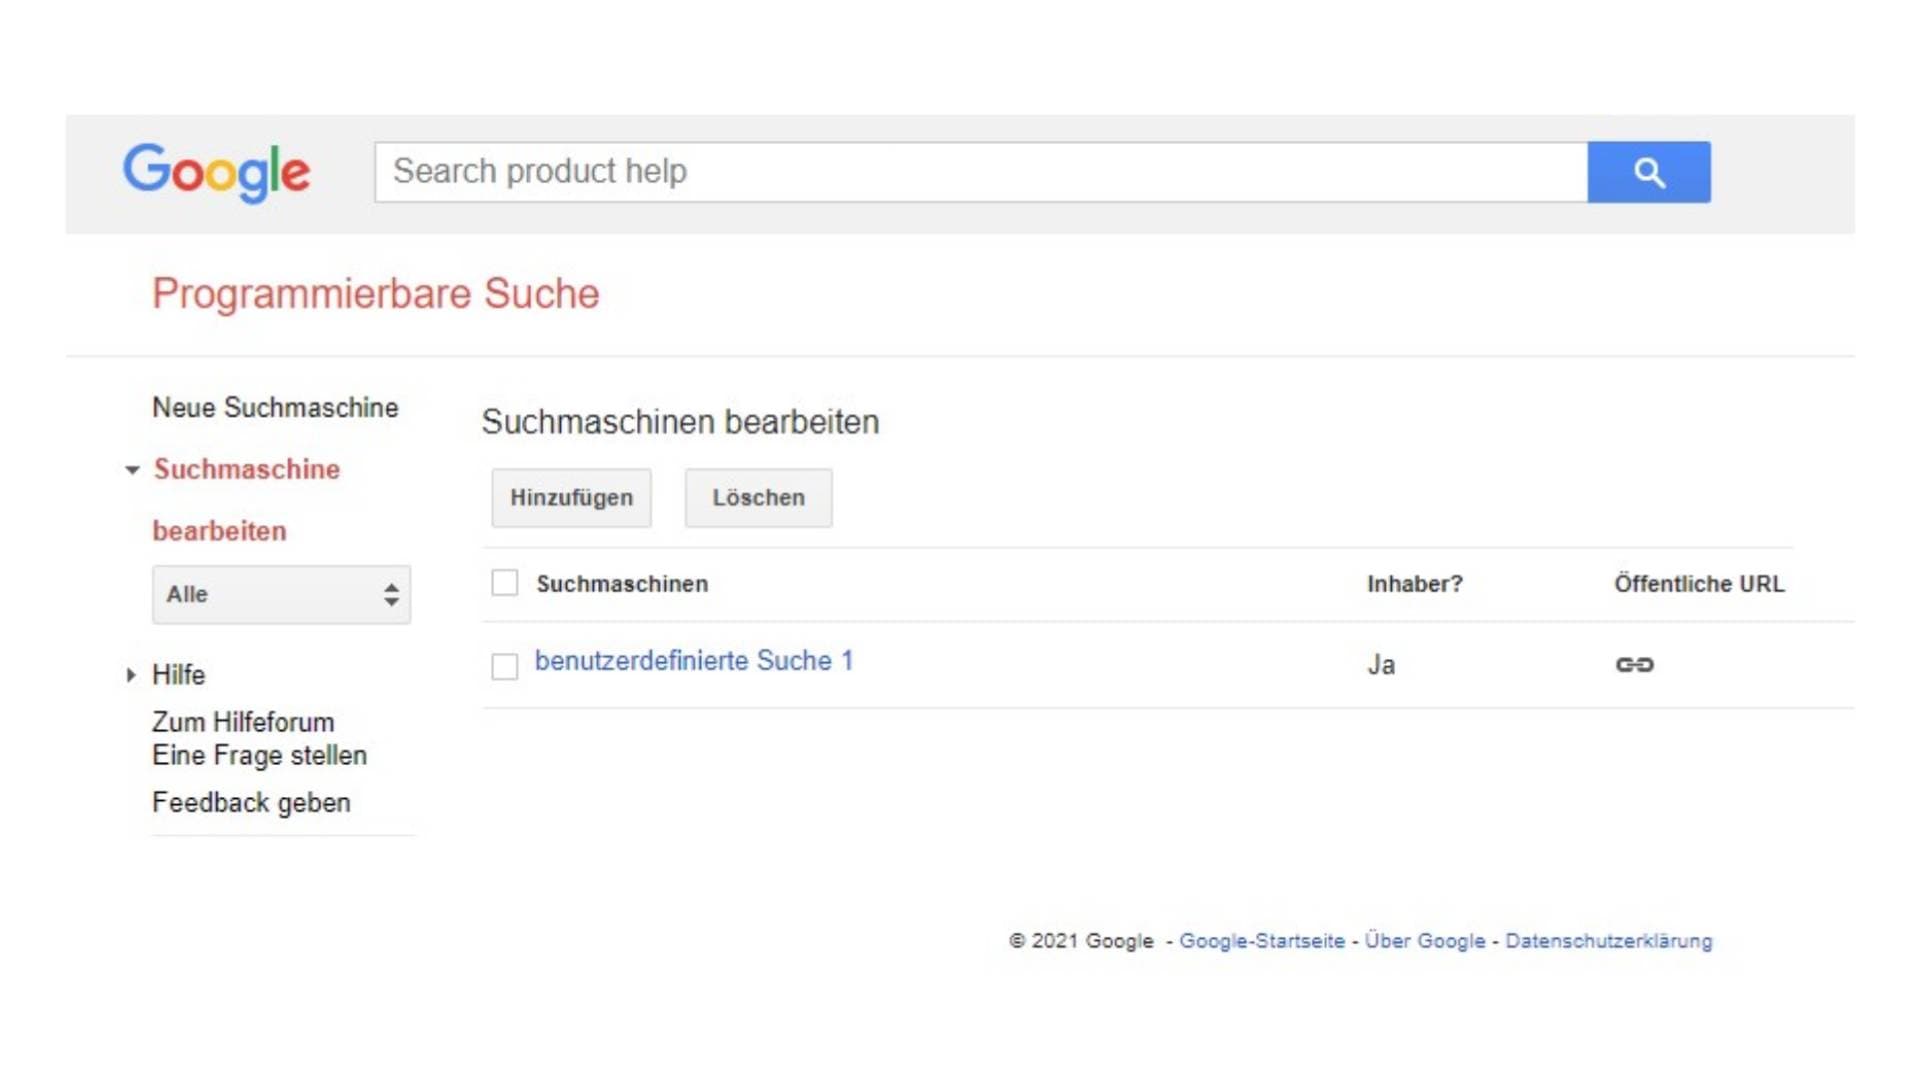Tick the select-all Suchmaschinen checkbox
The height and width of the screenshot is (1080, 1920).
505,583
